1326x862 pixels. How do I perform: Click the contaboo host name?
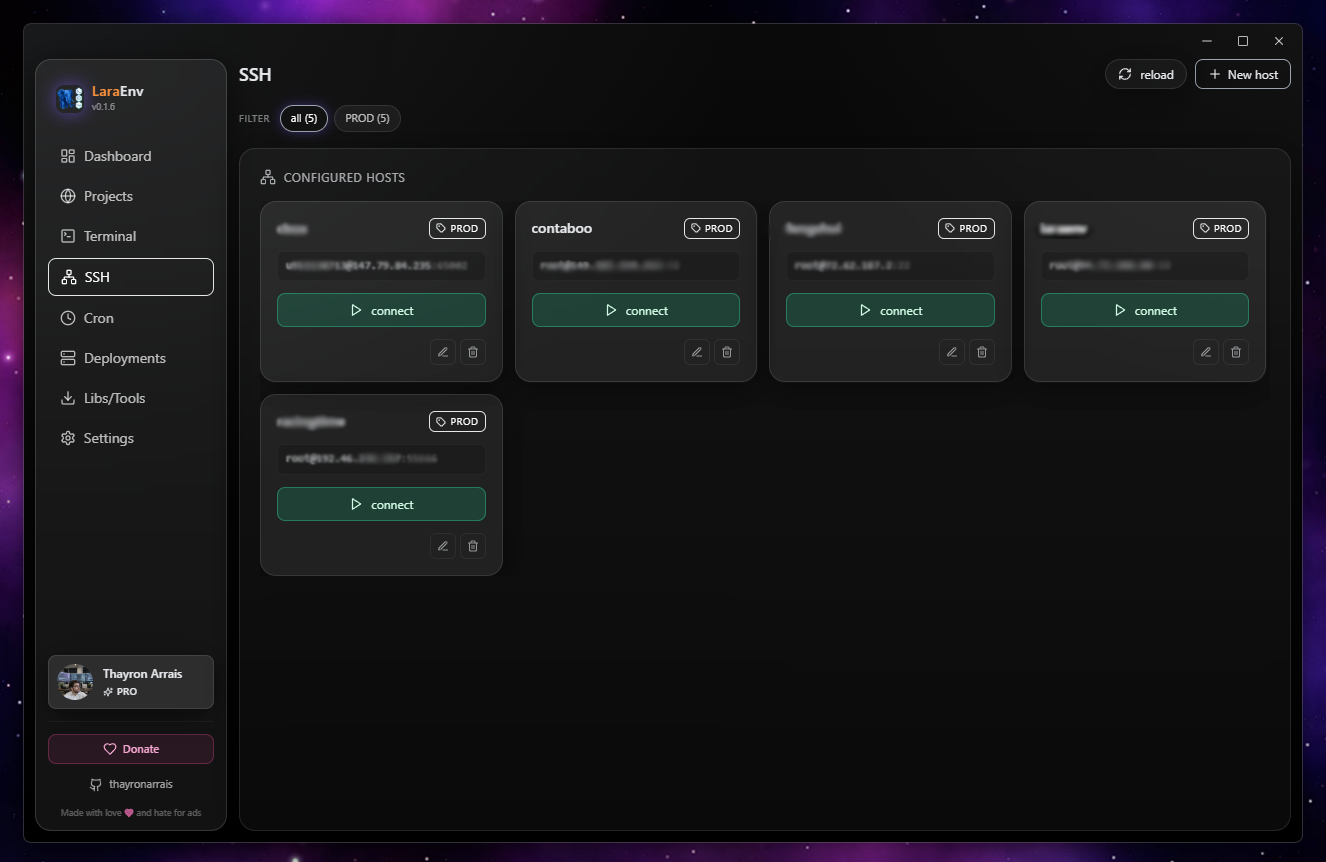point(562,228)
